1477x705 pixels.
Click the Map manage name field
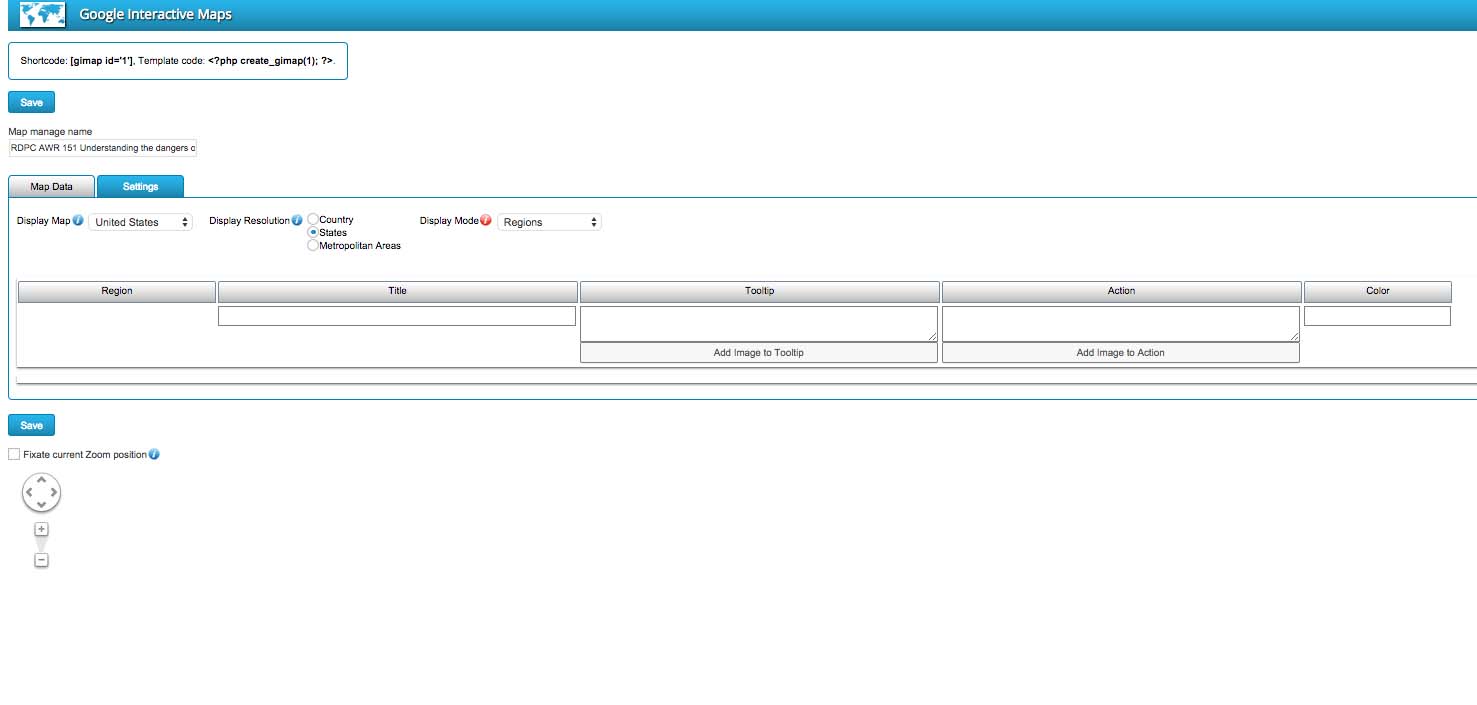[x=103, y=148]
